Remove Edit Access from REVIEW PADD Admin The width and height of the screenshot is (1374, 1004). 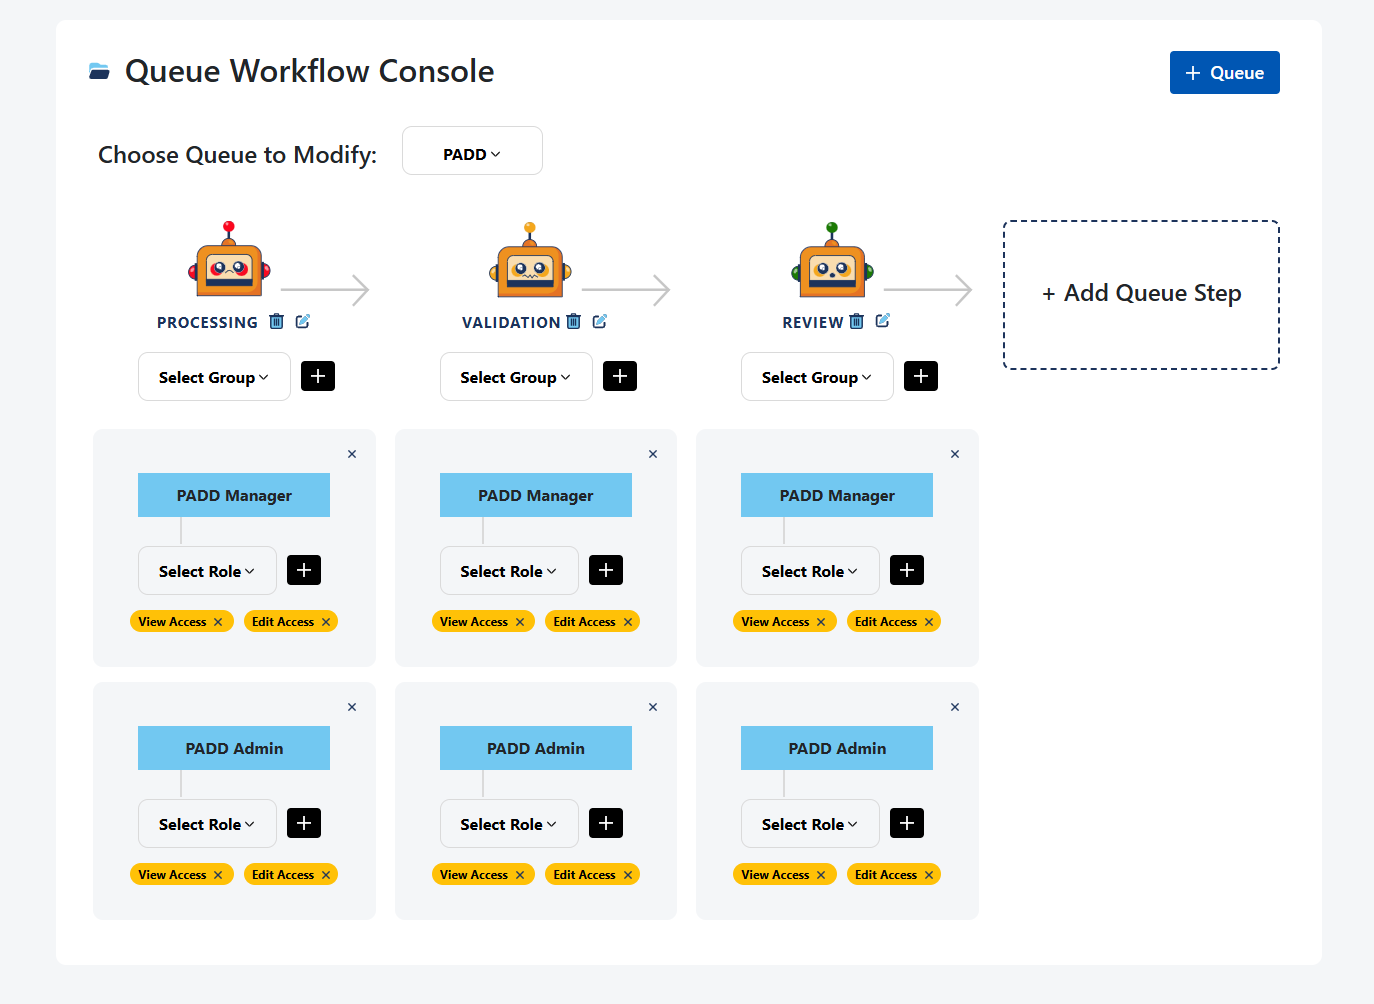pos(929,875)
